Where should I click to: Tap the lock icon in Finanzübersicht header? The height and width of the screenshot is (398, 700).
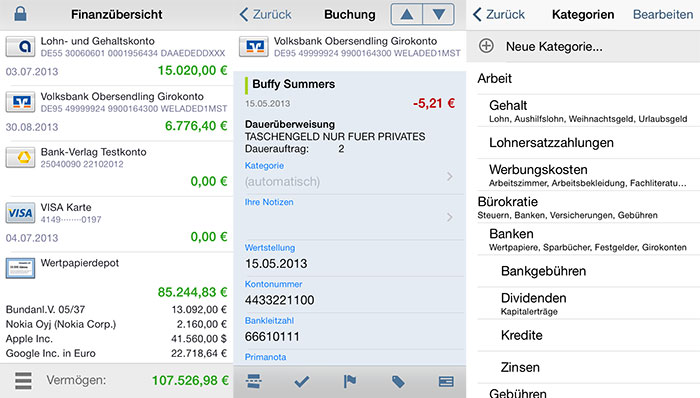click(x=20, y=14)
